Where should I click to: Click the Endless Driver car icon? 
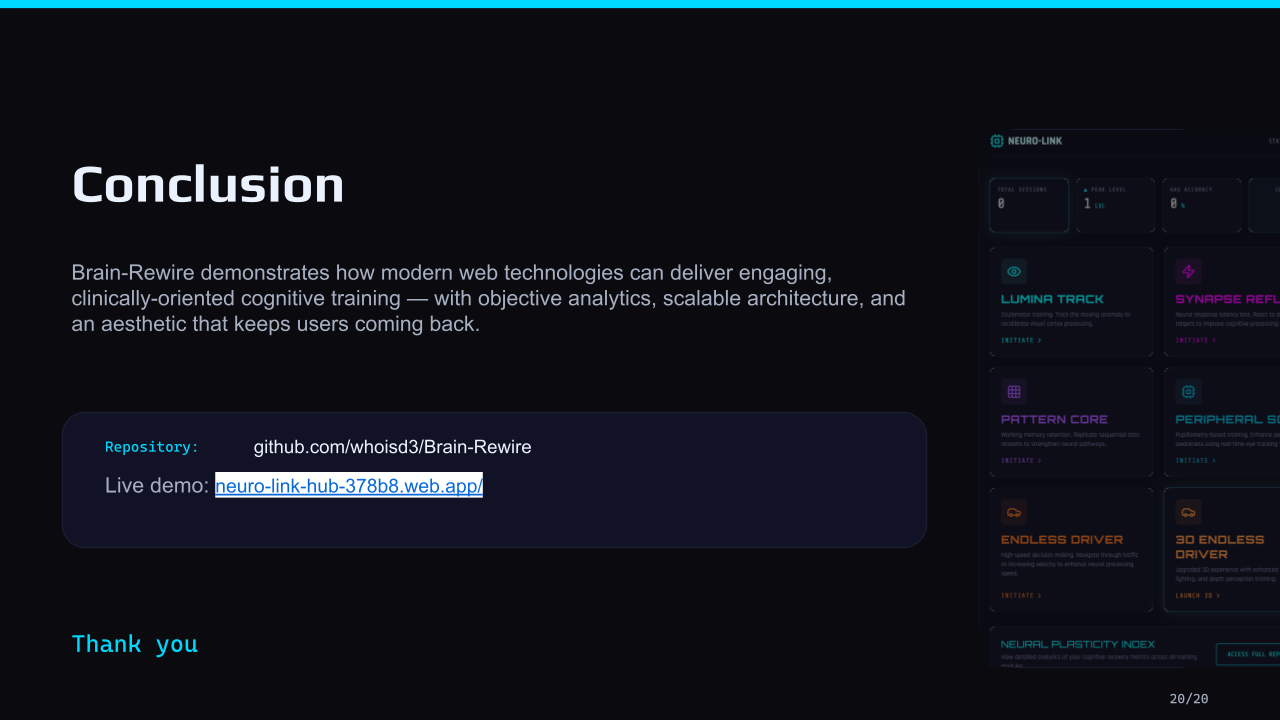pyautogui.click(x=1014, y=512)
